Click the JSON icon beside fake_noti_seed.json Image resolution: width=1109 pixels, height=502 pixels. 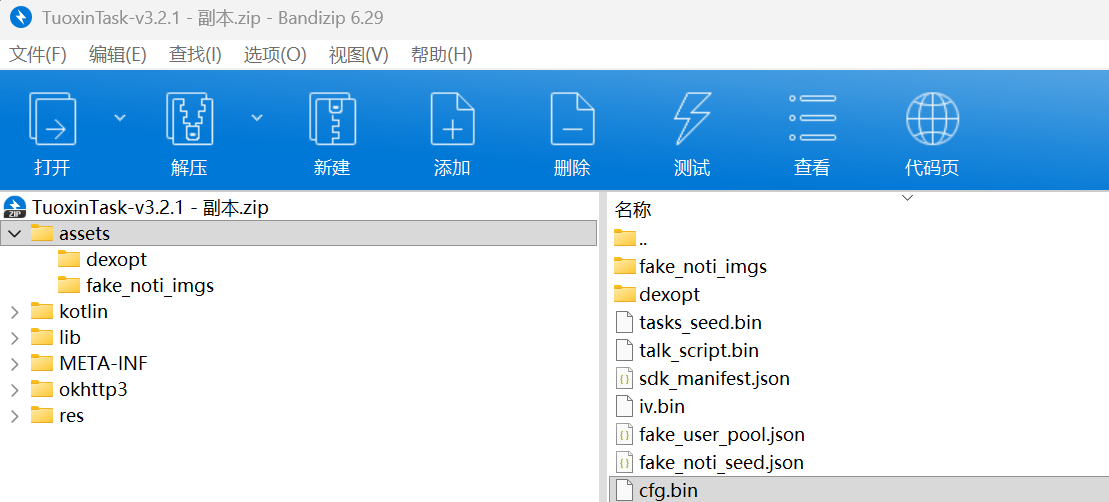point(624,462)
